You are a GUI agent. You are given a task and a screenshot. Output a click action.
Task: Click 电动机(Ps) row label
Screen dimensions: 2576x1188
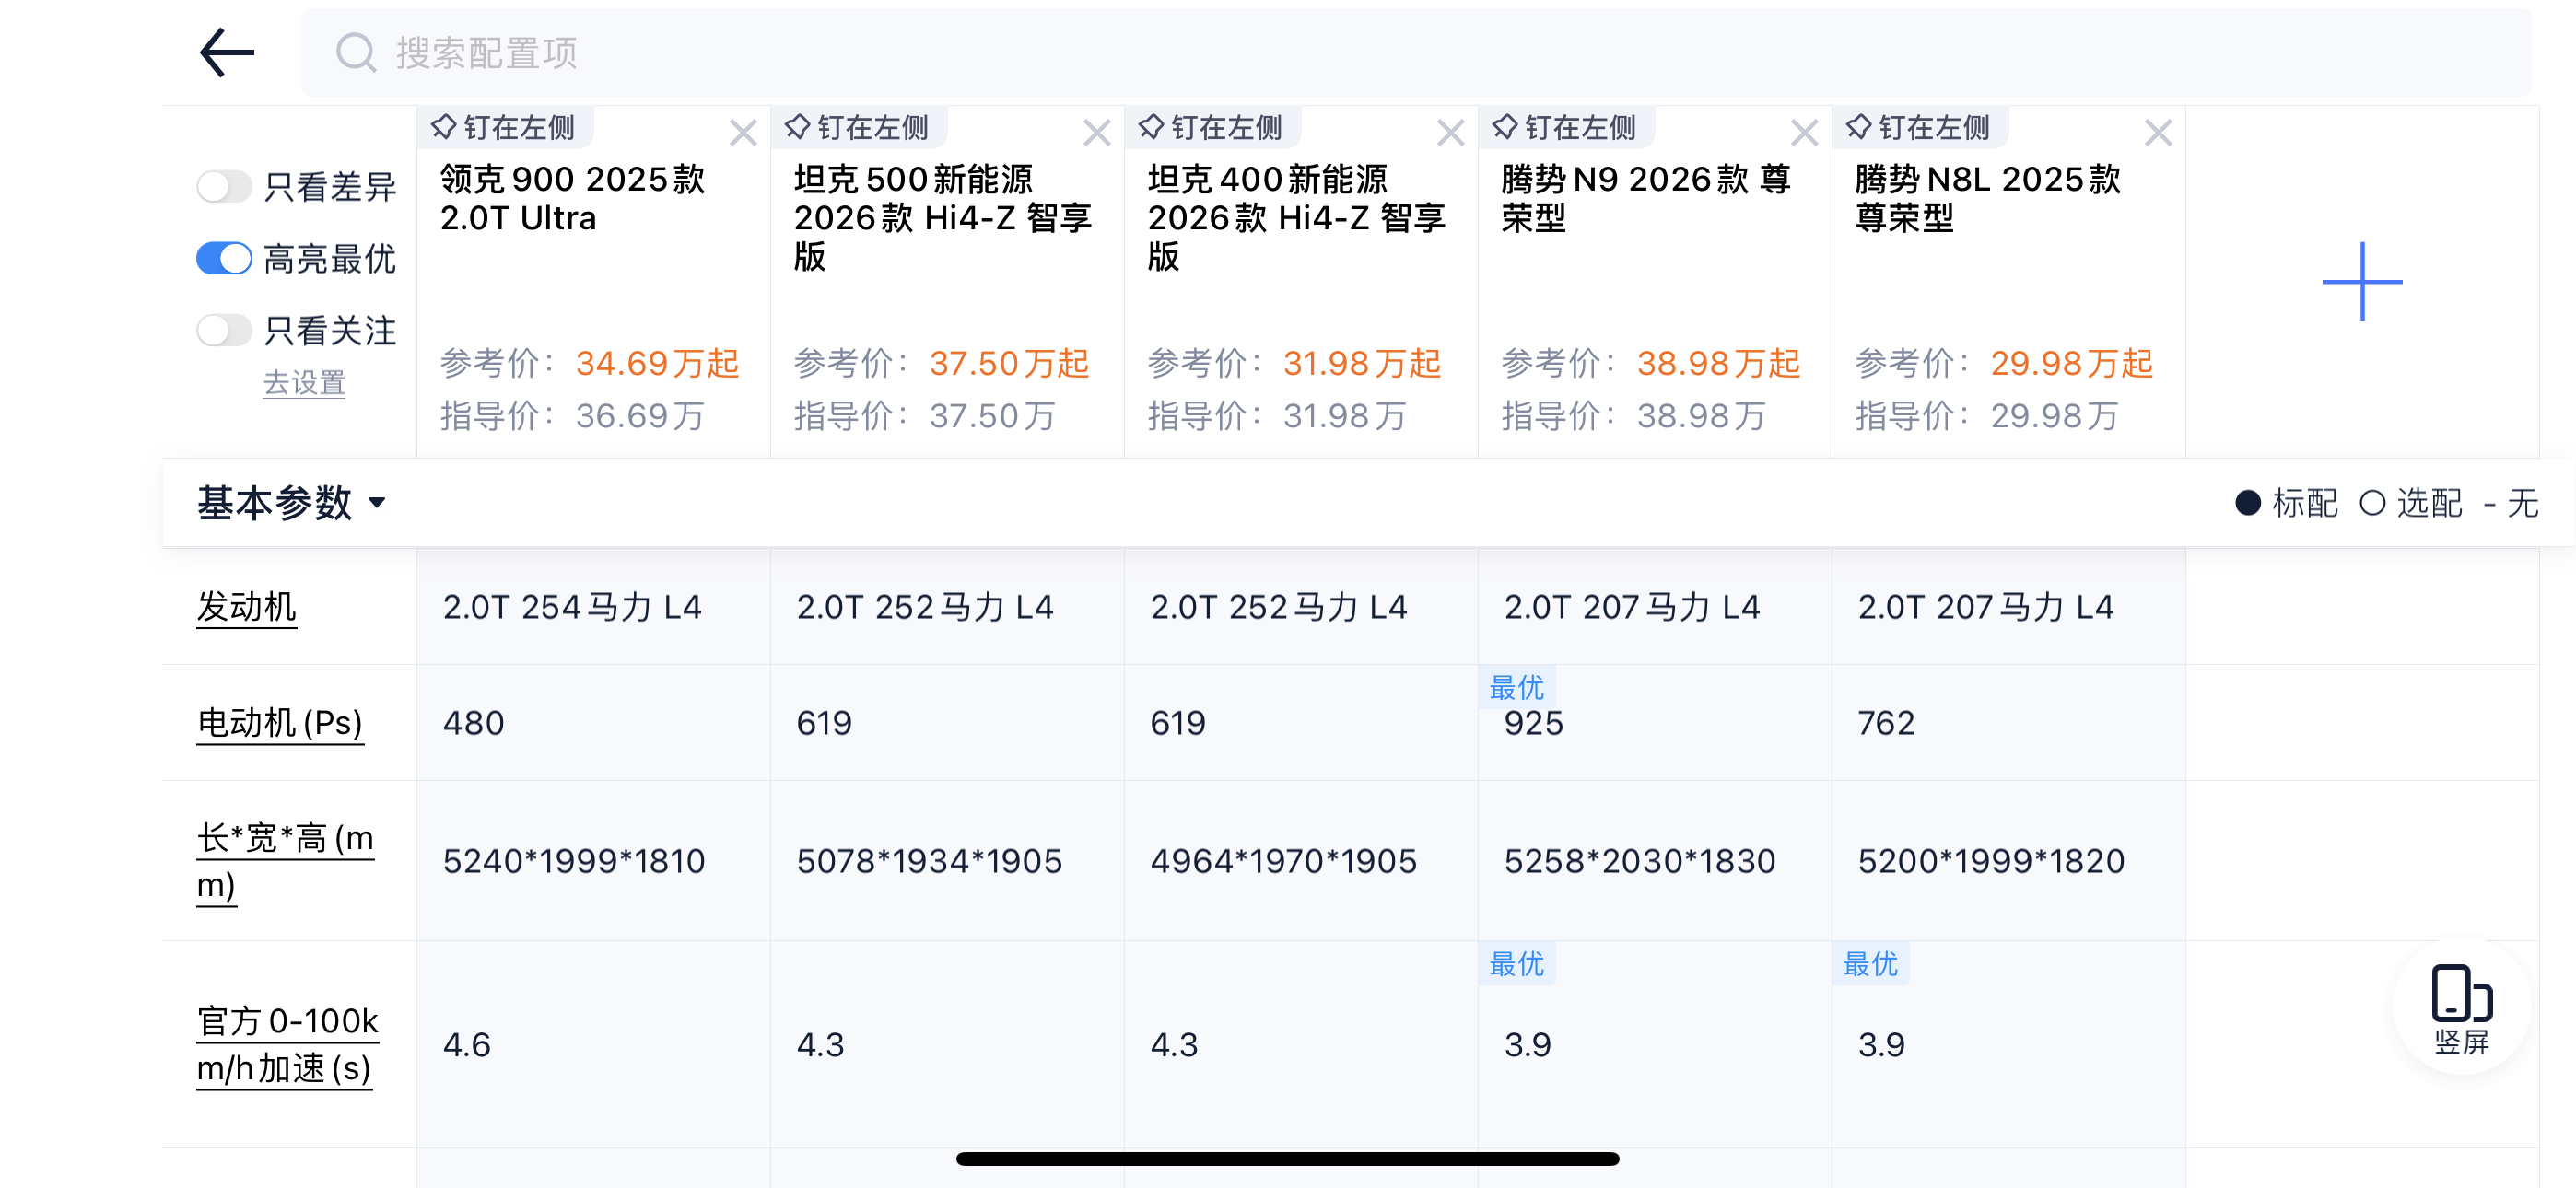(279, 723)
